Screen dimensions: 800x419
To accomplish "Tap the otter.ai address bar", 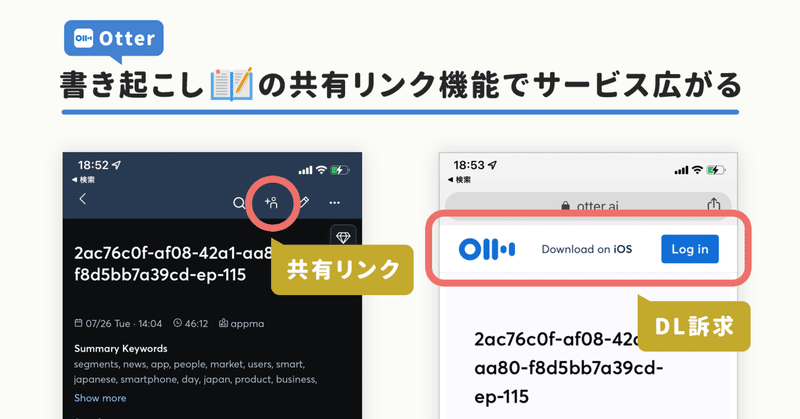I will 588,205.
